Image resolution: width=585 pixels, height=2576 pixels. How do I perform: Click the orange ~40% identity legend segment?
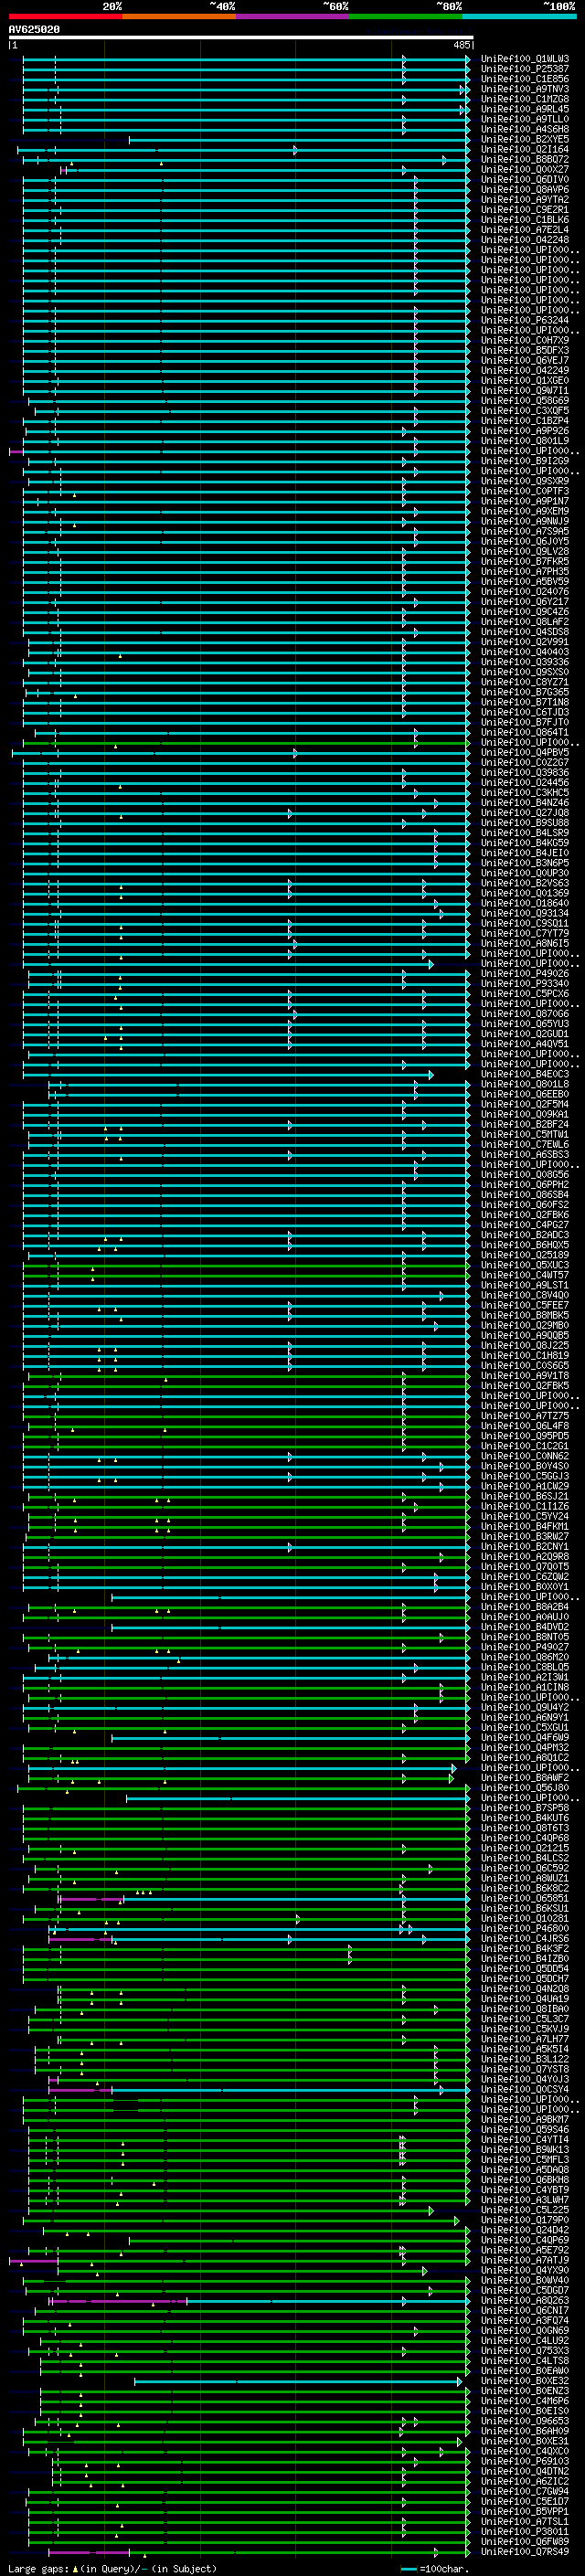click(180, 17)
